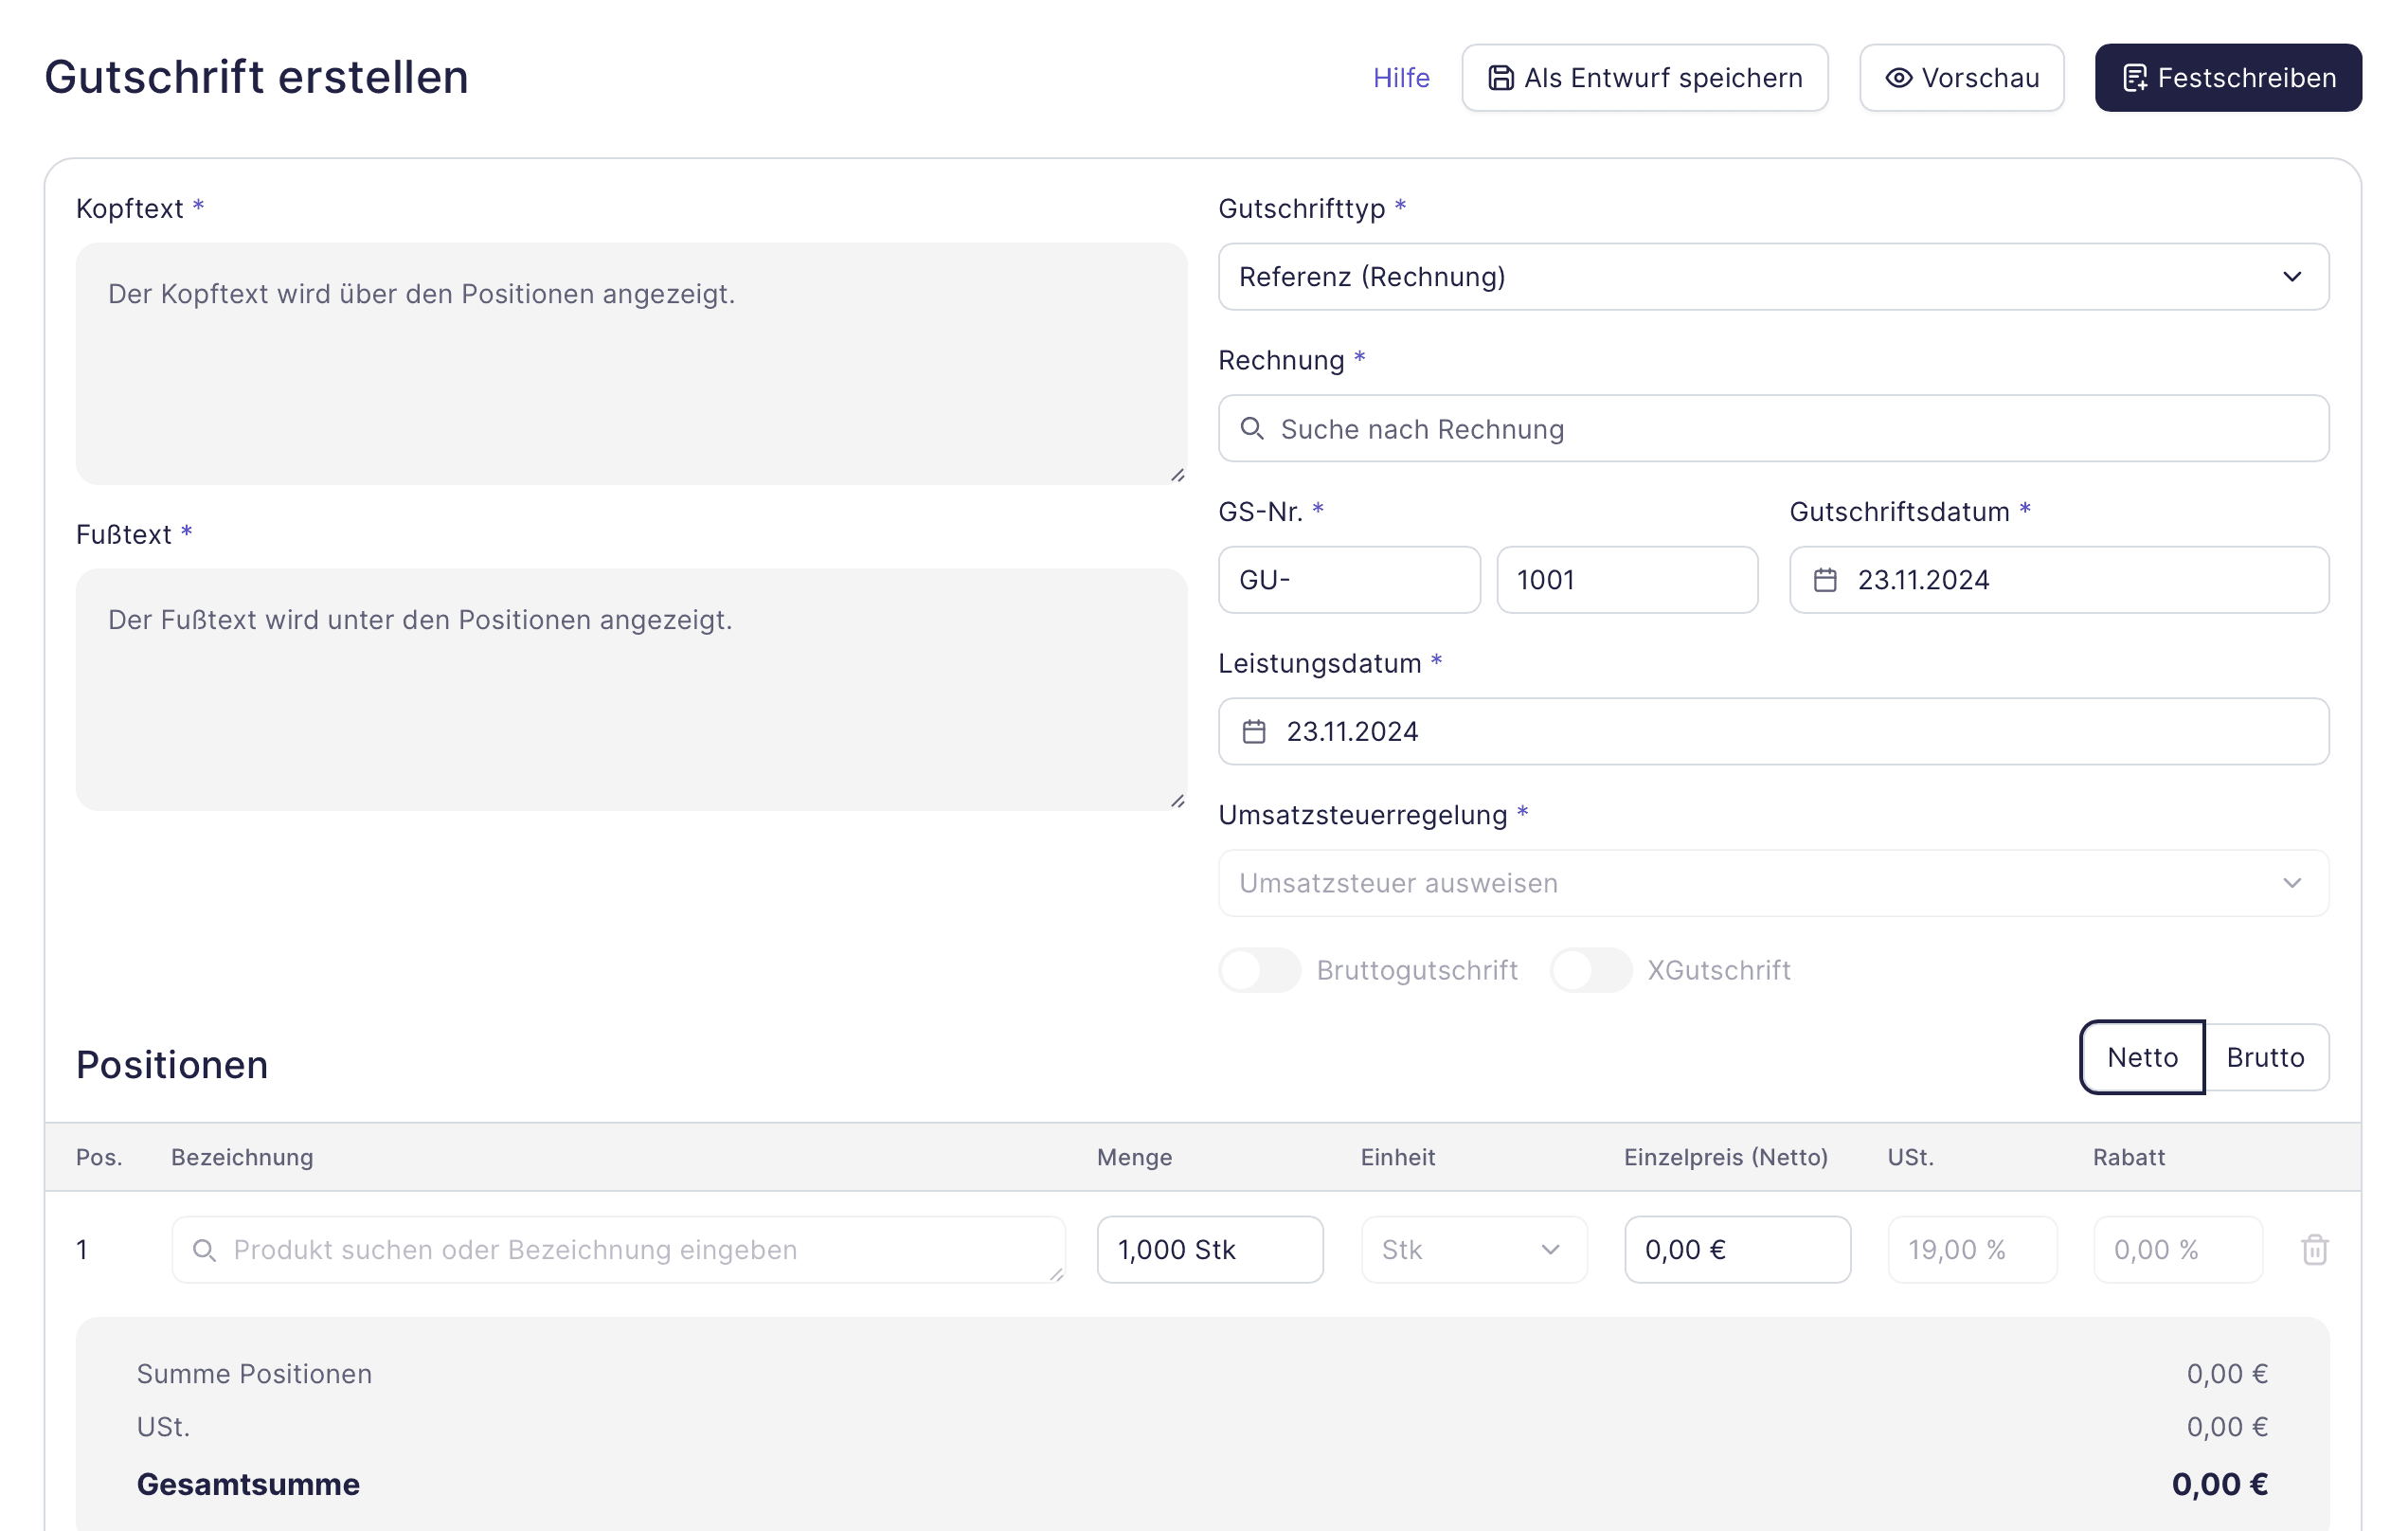
Task: Open the Vorschau preview
Action: (x=1961, y=78)
